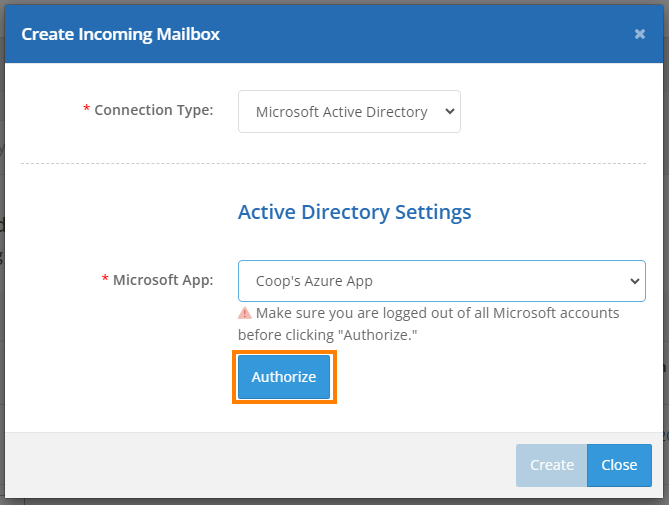The image size is (669, 505).
Task: Select the text 'Coop's Azure App'
Action: click(314, 281)
